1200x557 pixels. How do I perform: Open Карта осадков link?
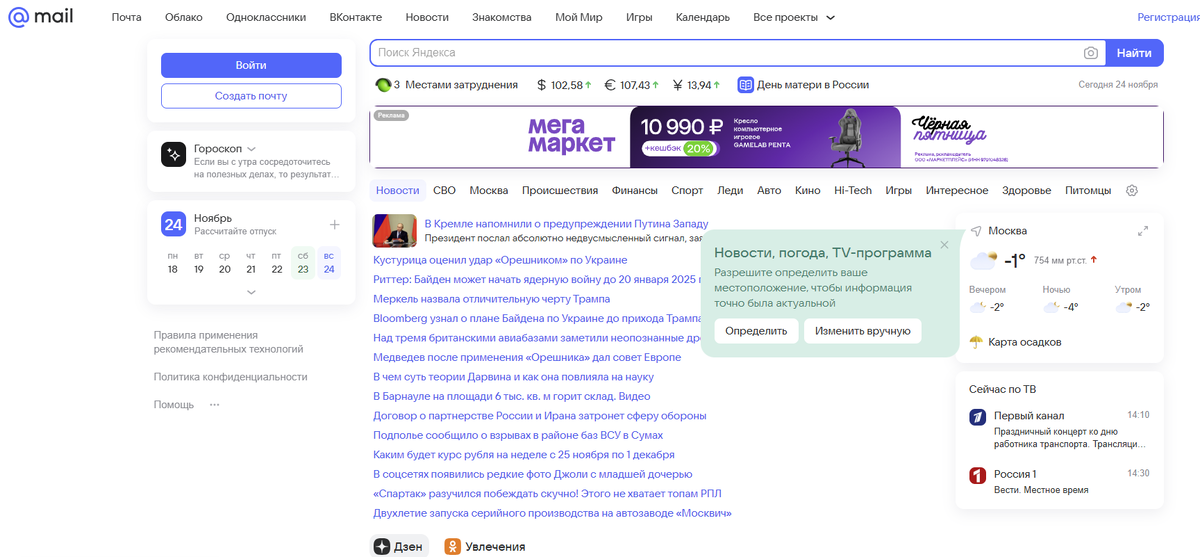click(1025, 342)
